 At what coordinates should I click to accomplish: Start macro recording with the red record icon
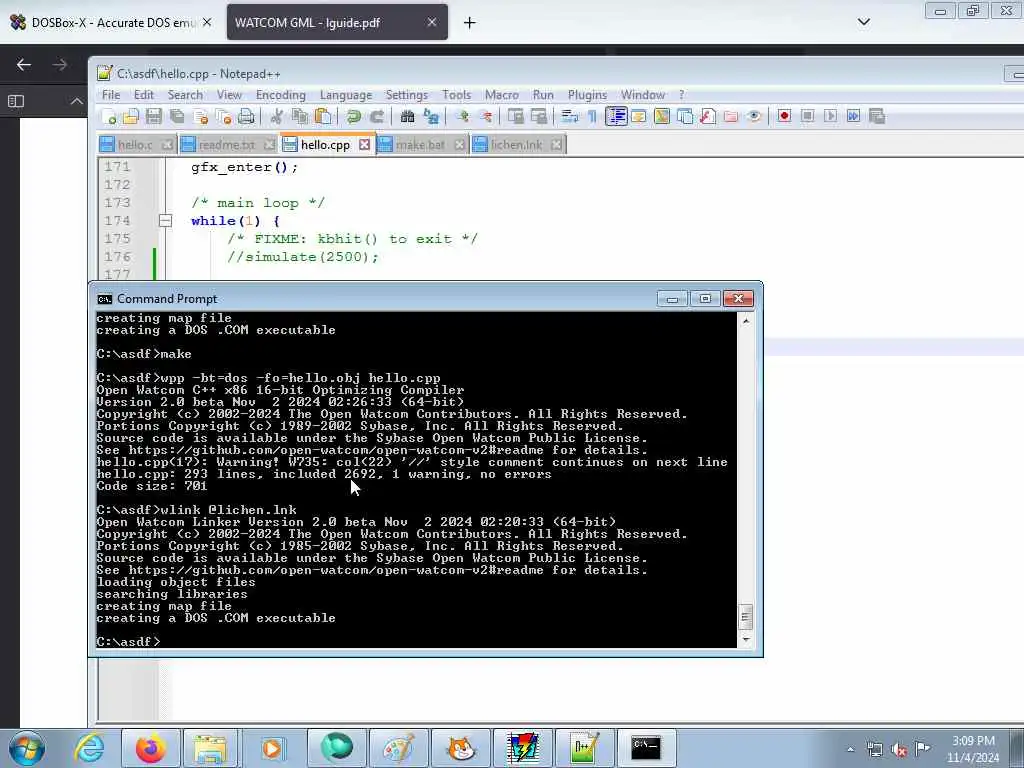784,116
